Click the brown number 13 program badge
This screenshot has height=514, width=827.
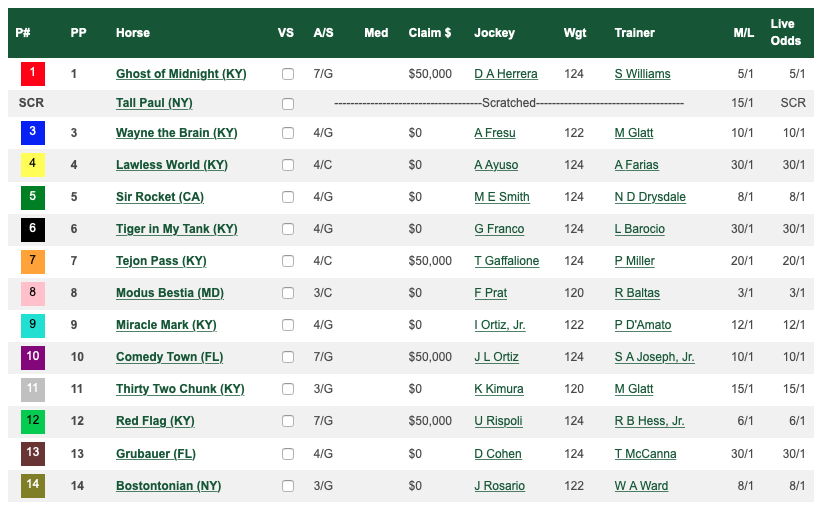click(x=33, y=454)
